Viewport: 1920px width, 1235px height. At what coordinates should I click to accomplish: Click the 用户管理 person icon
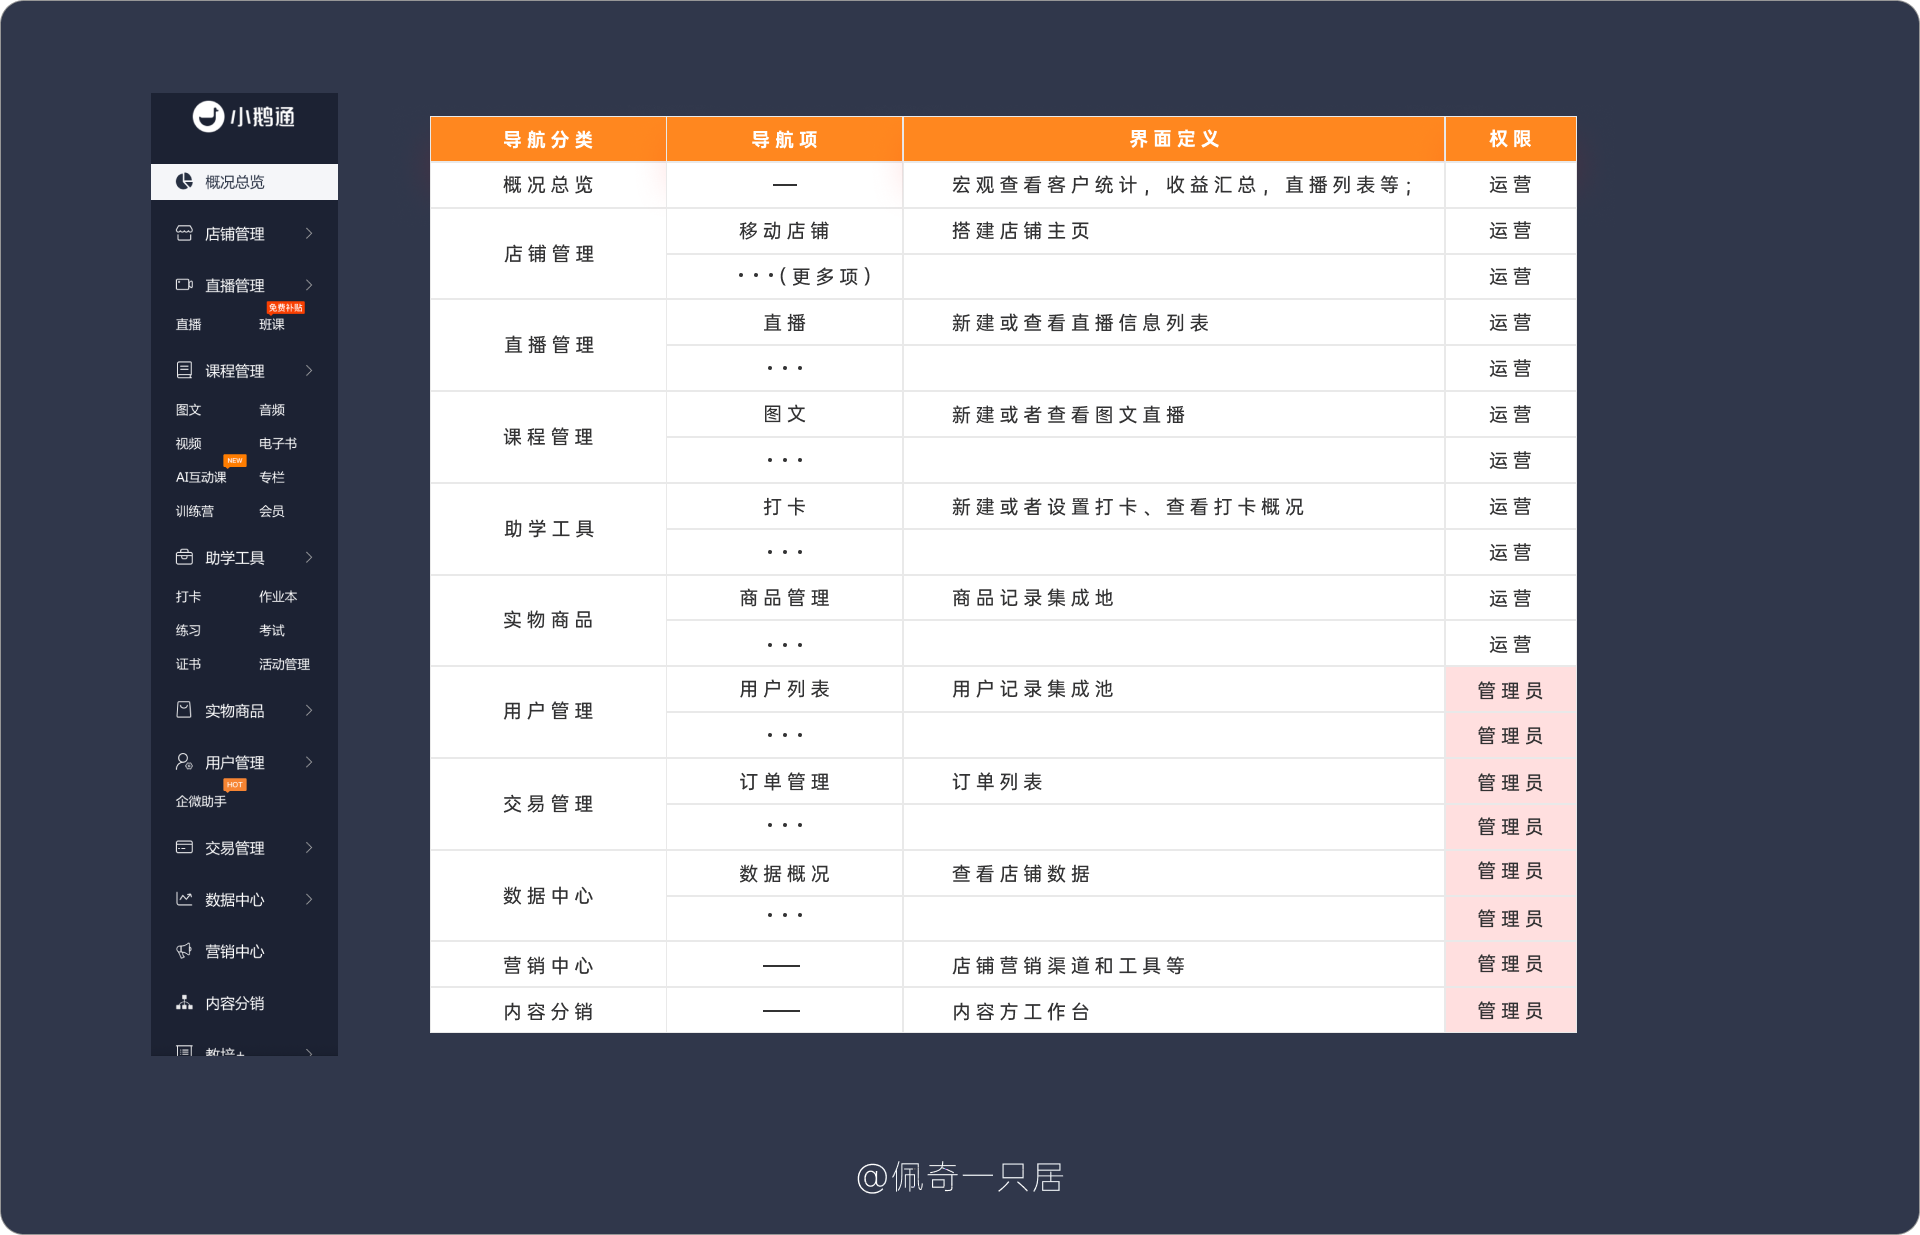(184, 762)
